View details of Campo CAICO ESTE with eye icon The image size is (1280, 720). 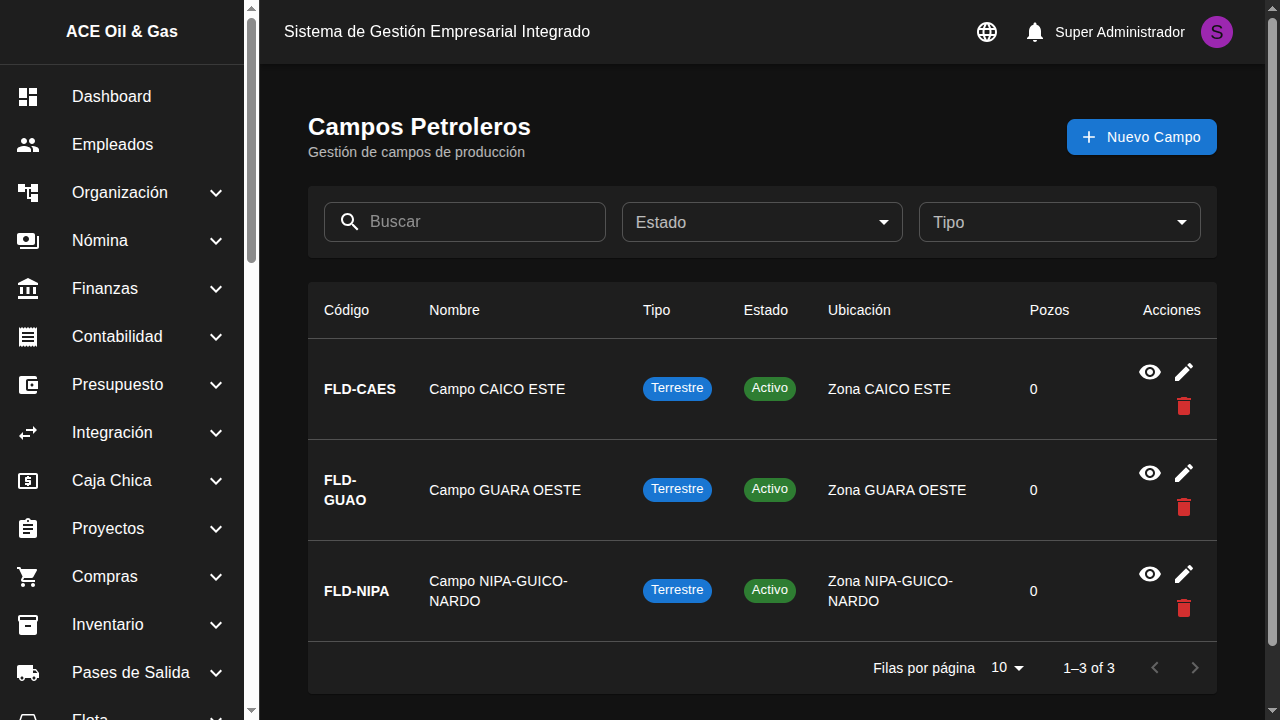point(1150,372)
